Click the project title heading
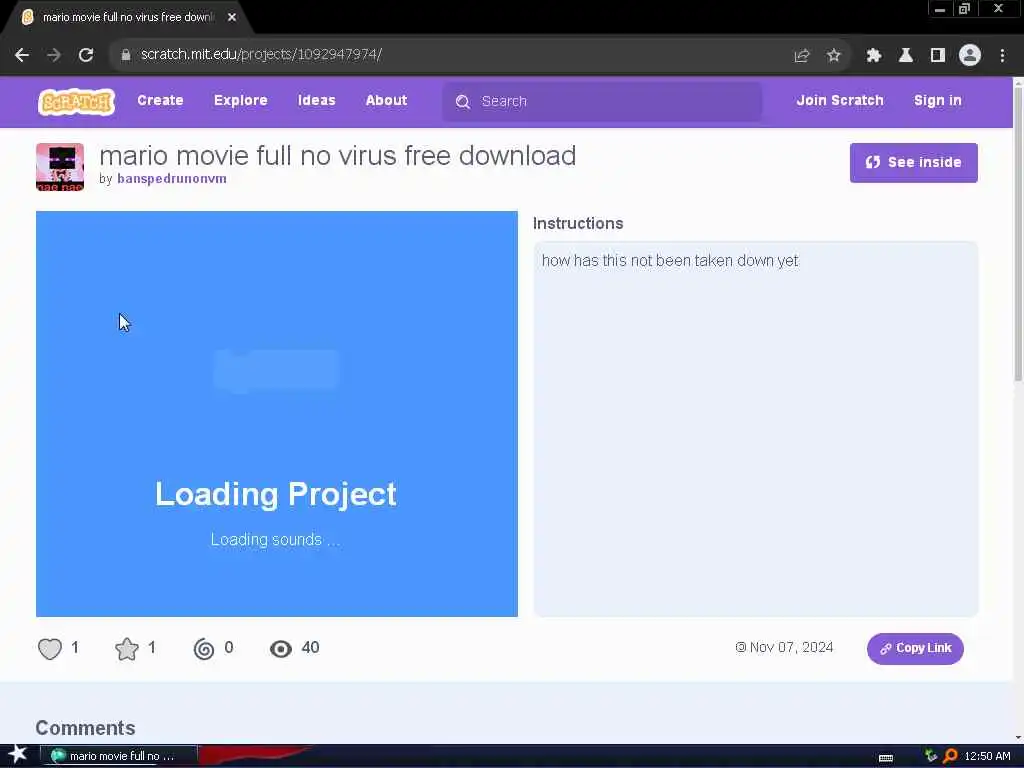 (338, 156)
